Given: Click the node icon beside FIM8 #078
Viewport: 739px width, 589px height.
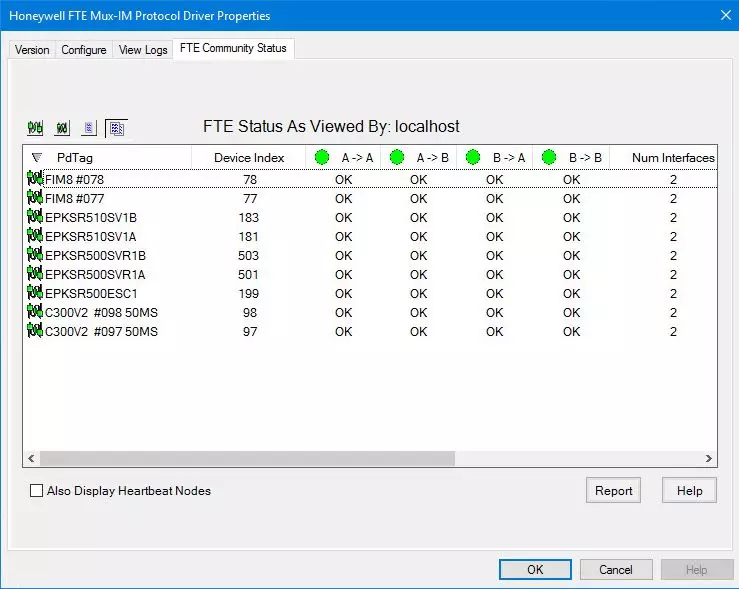Looking at the screenshot, I should tap(35, 179).
